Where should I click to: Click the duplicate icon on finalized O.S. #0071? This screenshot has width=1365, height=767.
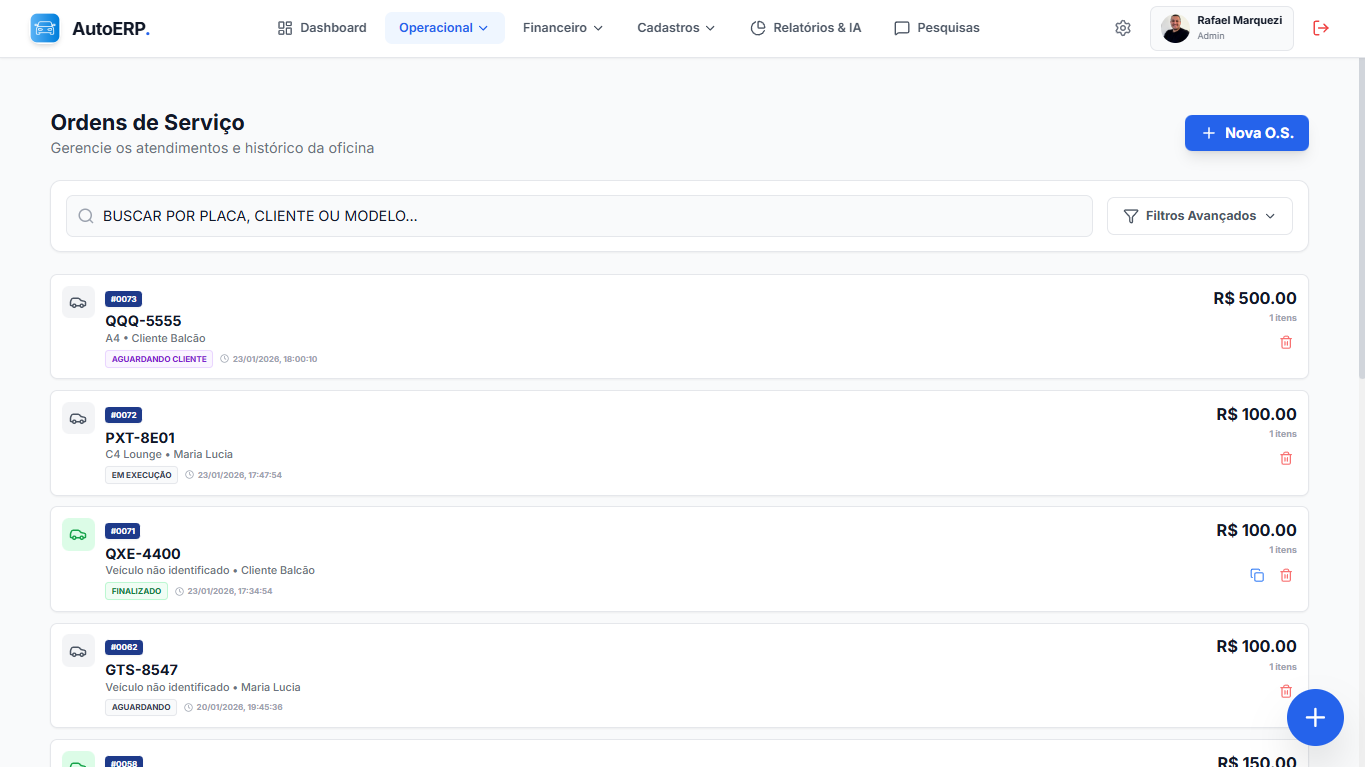(1257, 575)
